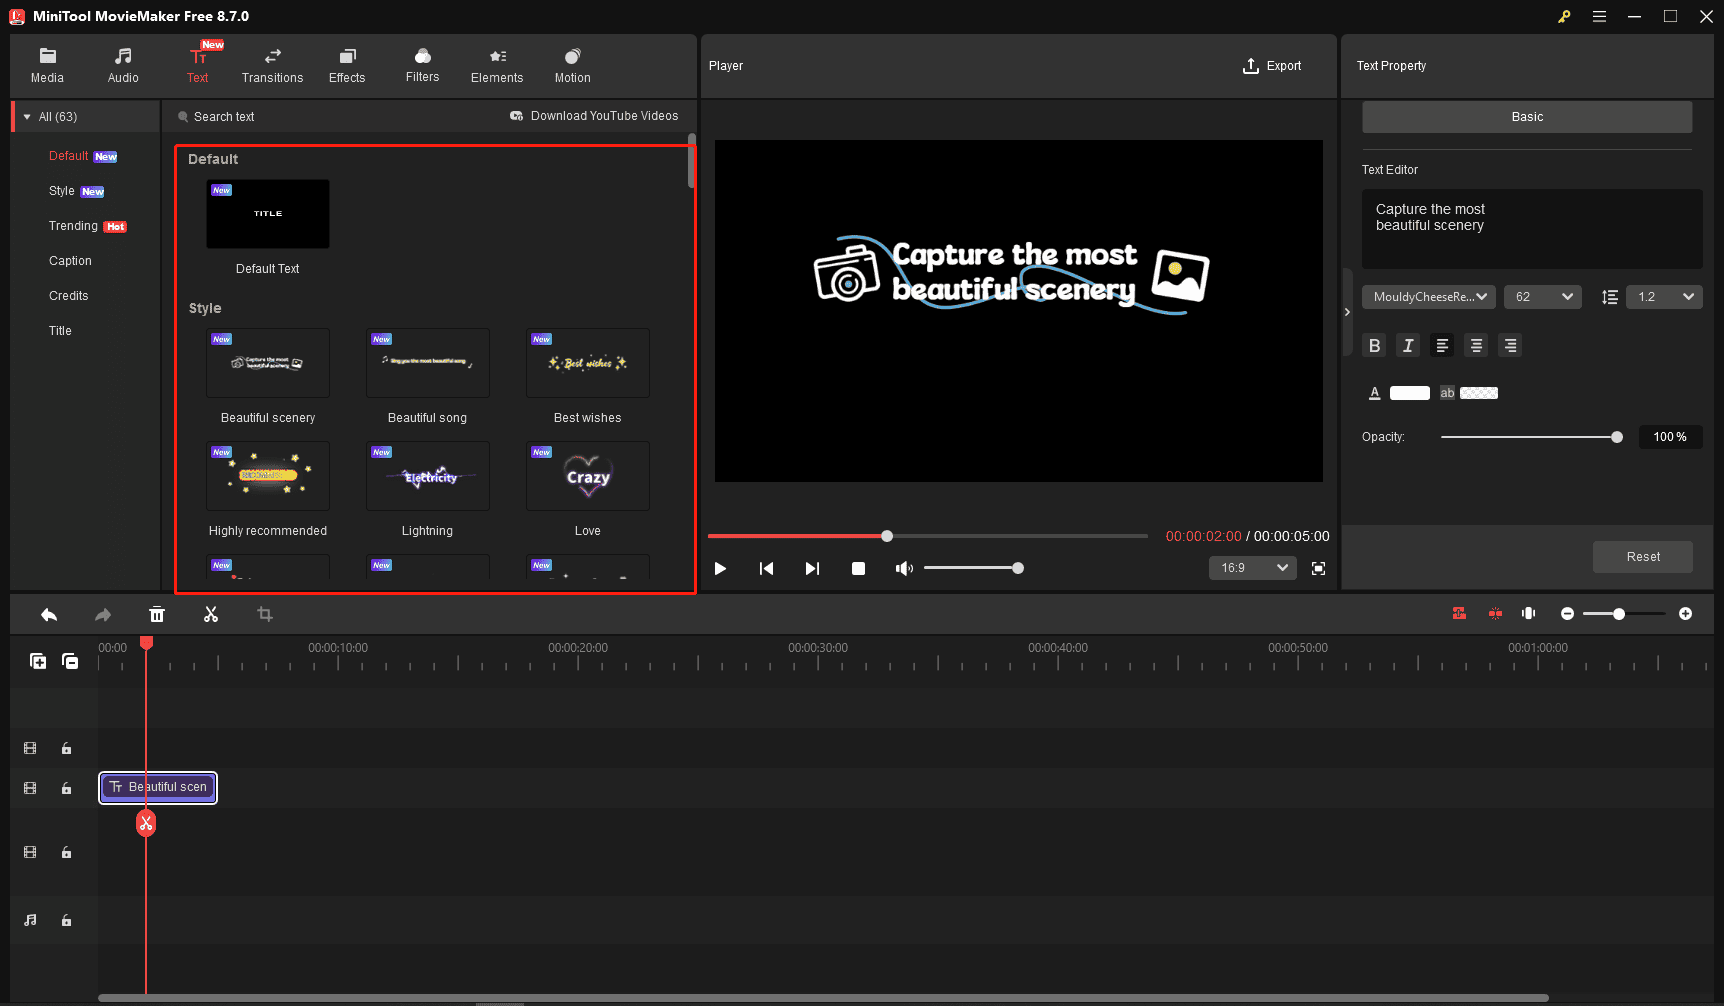Viewport: 1724px width, 1006px height.
Task: Click the playback progress slider
Action: pyautogui.click(x=928, y=536)
